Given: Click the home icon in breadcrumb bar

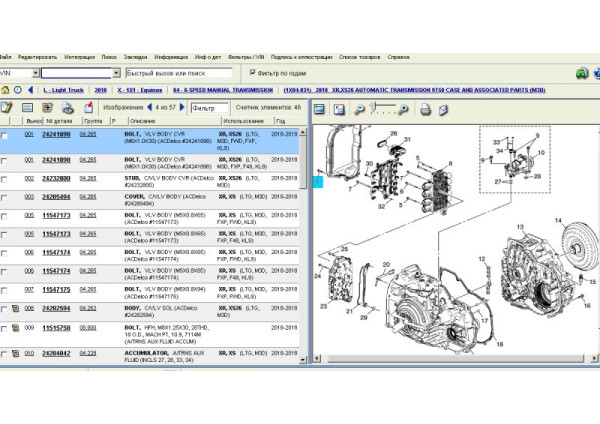Looking at the screenshot, I should [x=6, y=89].
